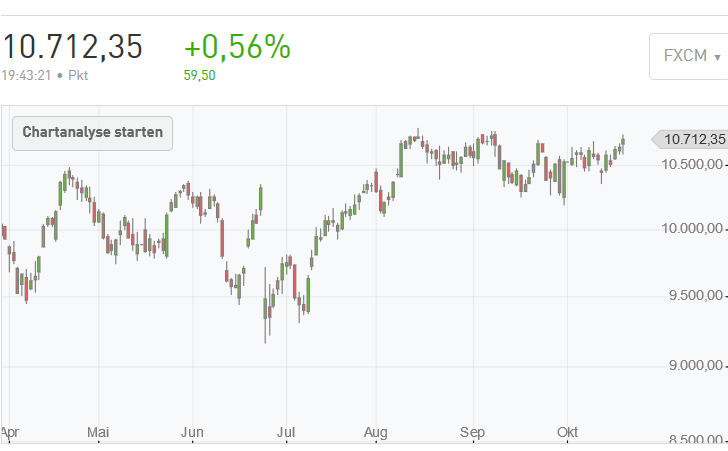
Task: Click the current price tag on the right axis
Action: point(690,139)
